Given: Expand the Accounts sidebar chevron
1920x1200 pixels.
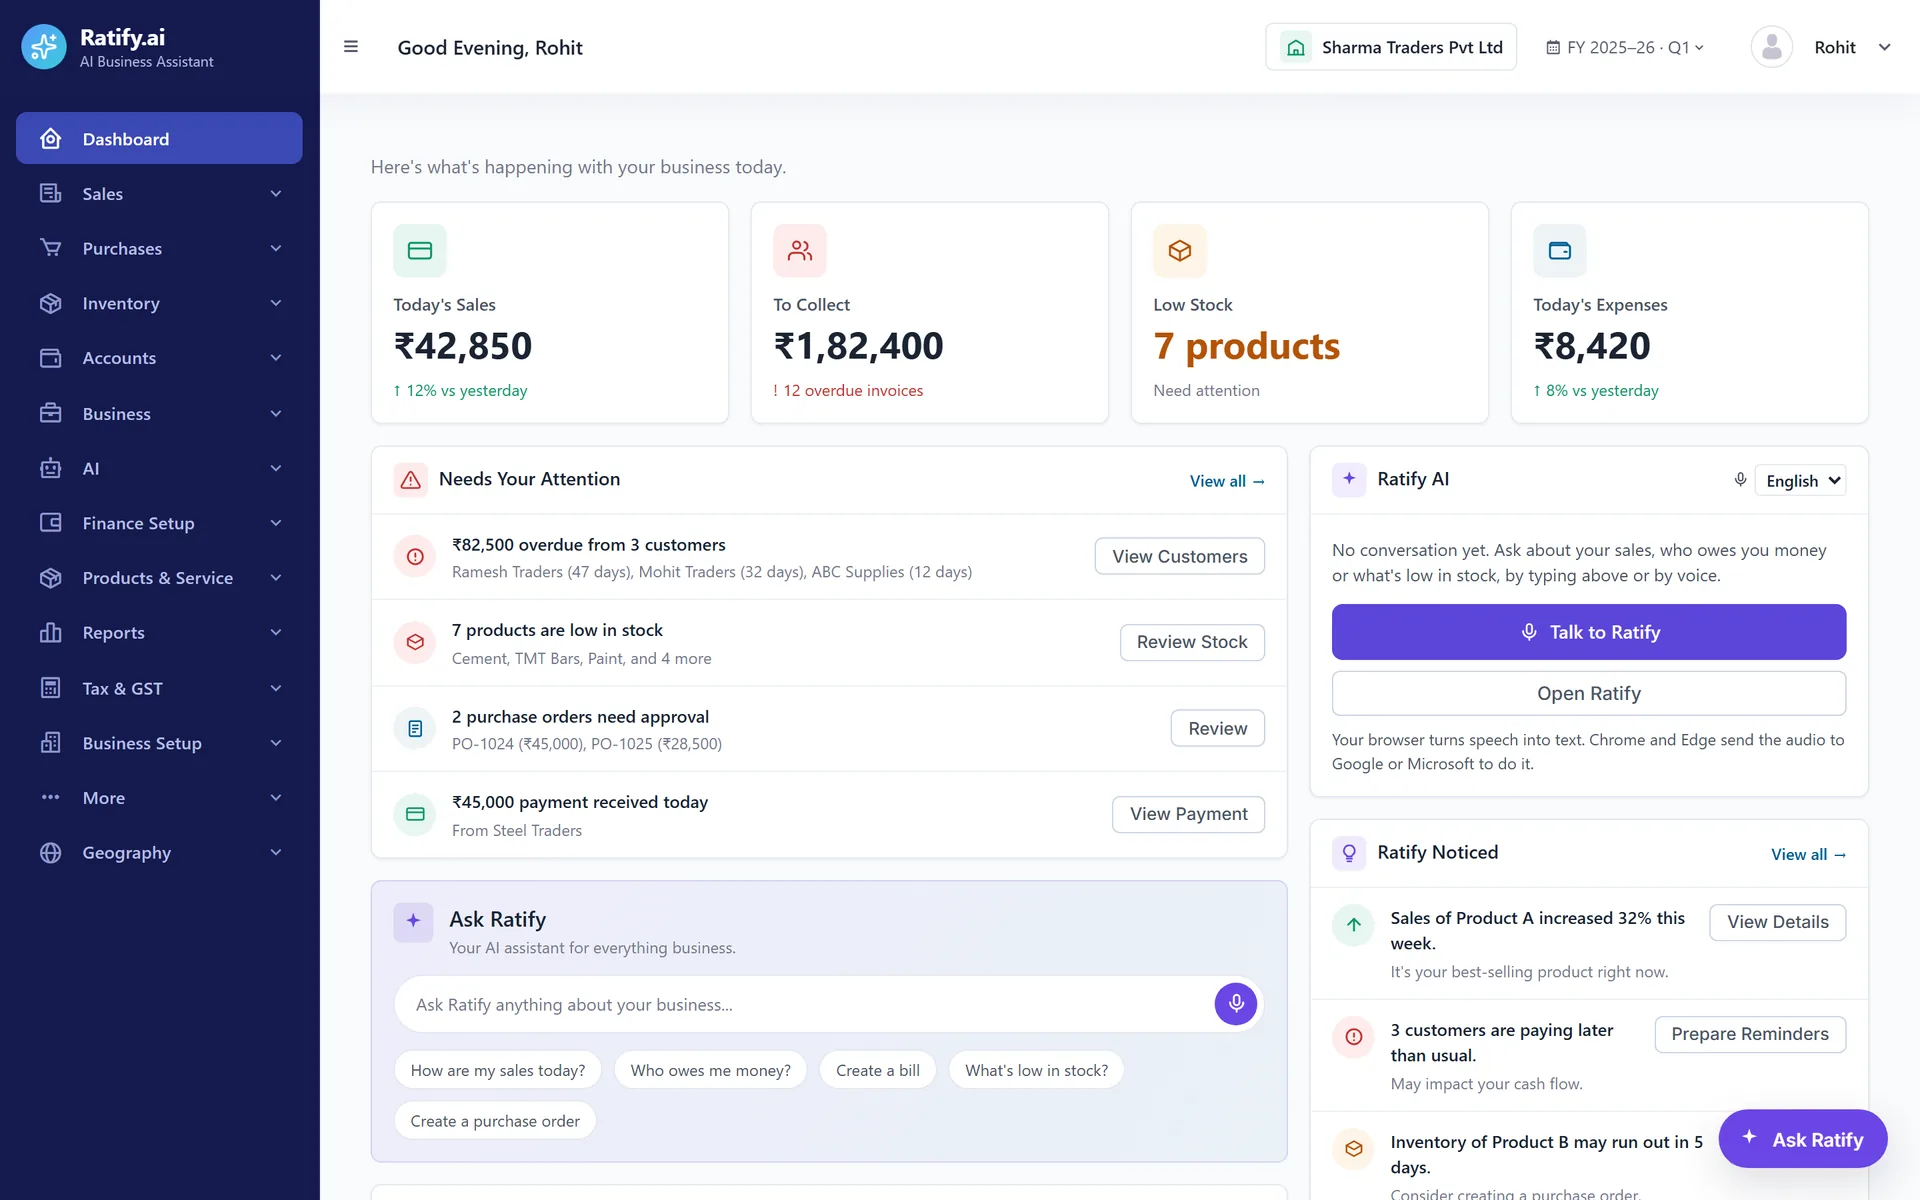Looking at the screenshot, I should click(x=276, y=358).
